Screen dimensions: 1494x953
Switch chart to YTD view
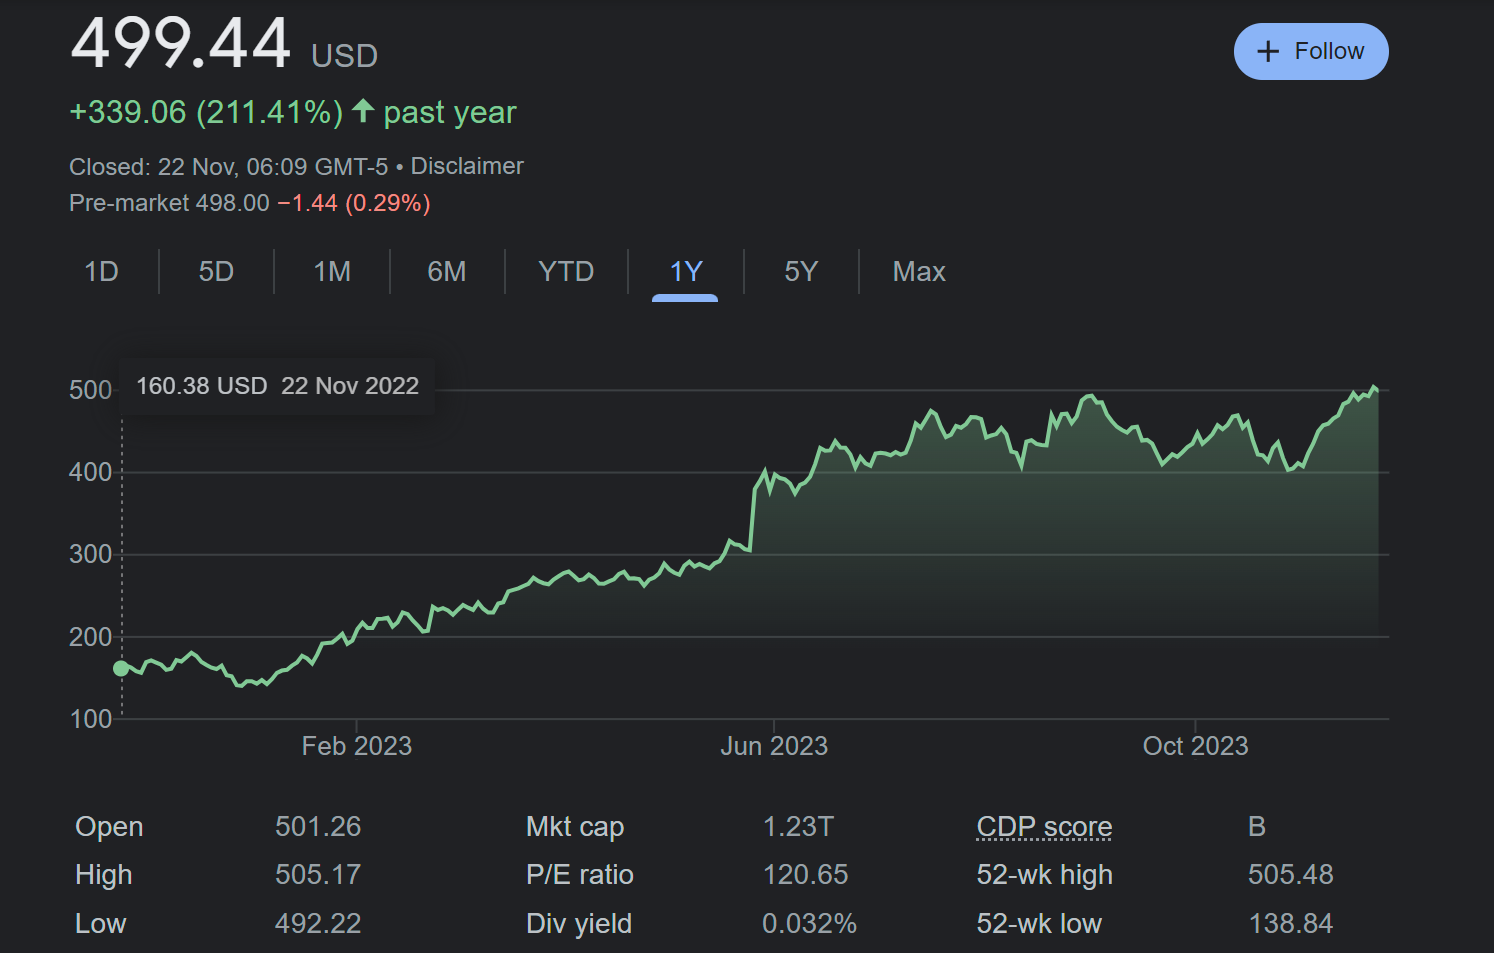566,272
